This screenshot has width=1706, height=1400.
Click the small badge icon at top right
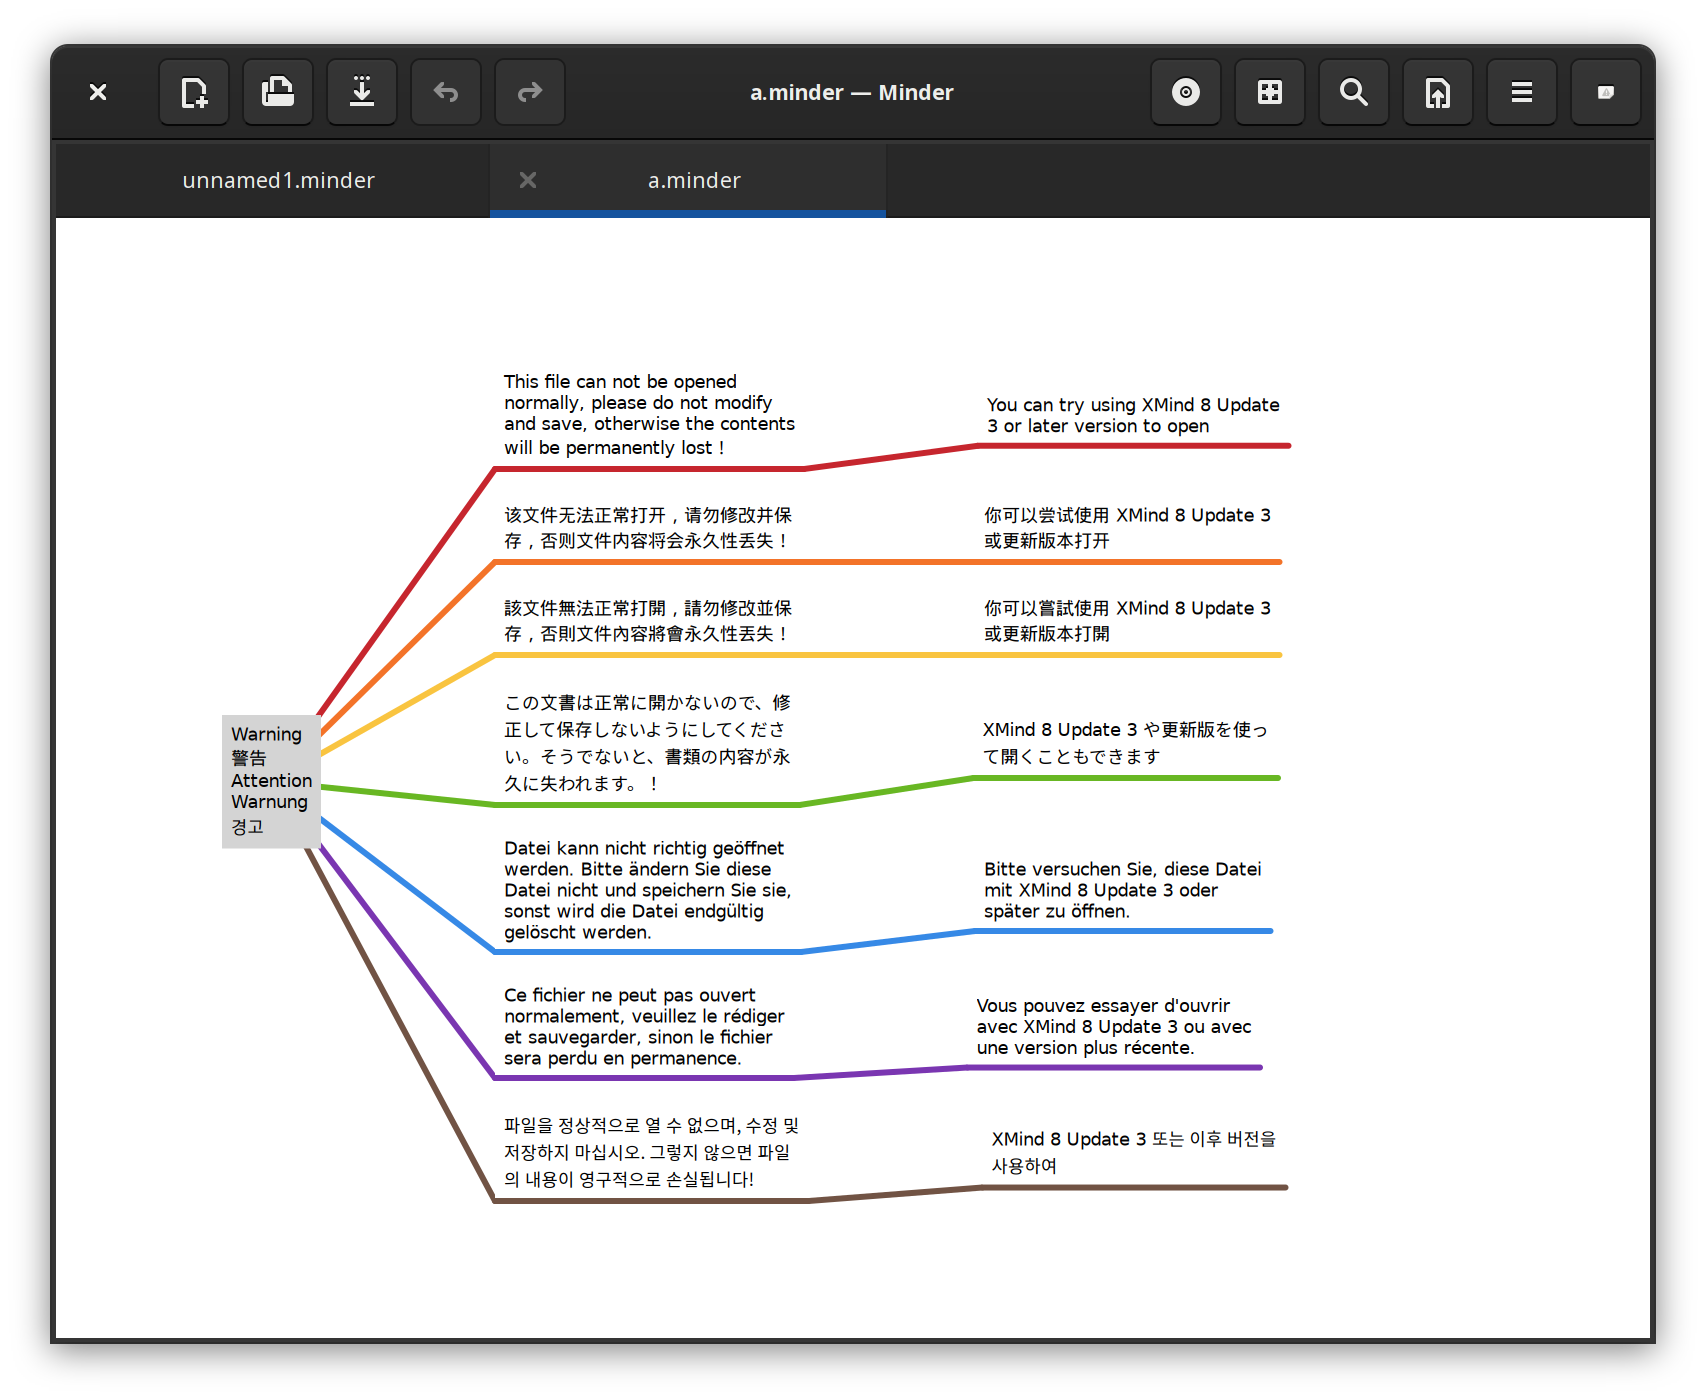1605,92
